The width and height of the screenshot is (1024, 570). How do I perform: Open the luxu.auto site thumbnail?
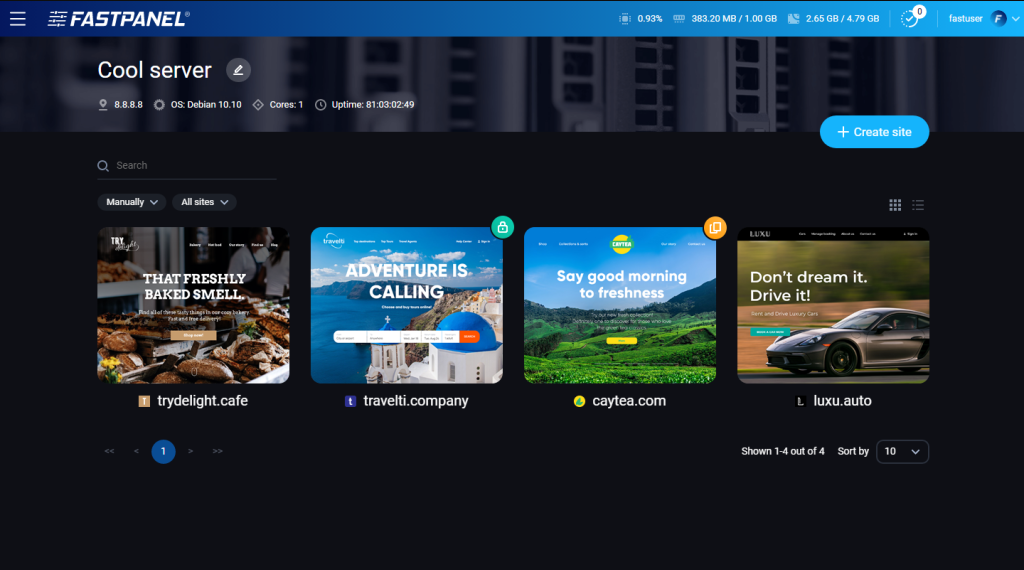[833, 306]
